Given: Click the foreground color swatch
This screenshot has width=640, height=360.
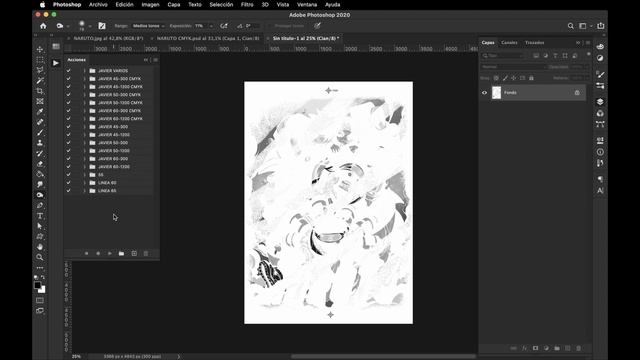Looking at the screenshot, I should click(38, 285).
